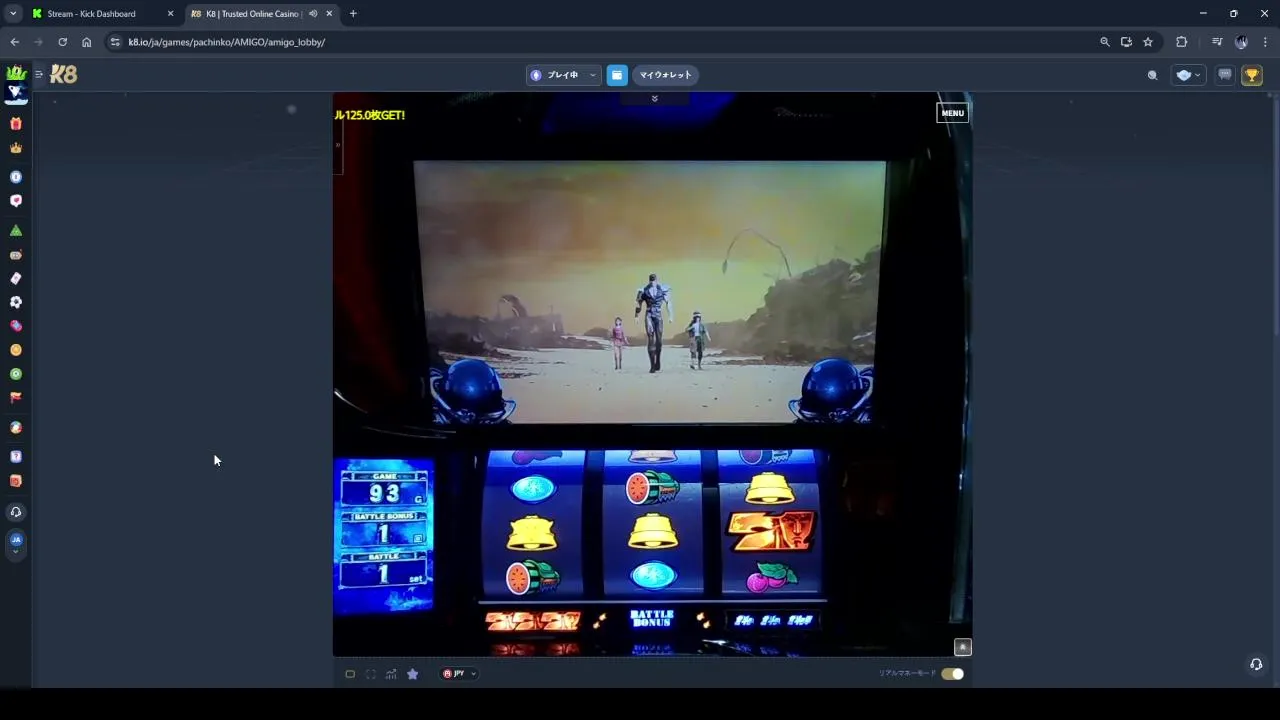This screenshot has width=1280, height=720.
Task: Open the purple question mark help icon
Action: [x=16, y=457]
